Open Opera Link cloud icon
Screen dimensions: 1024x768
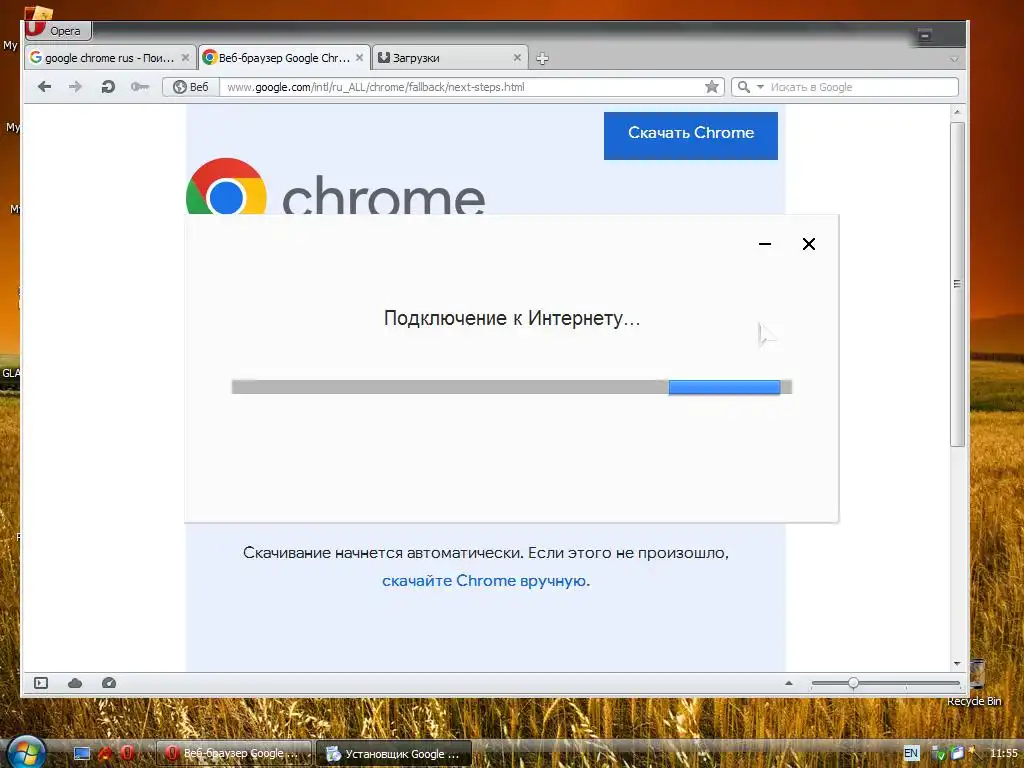pos(75,682)
